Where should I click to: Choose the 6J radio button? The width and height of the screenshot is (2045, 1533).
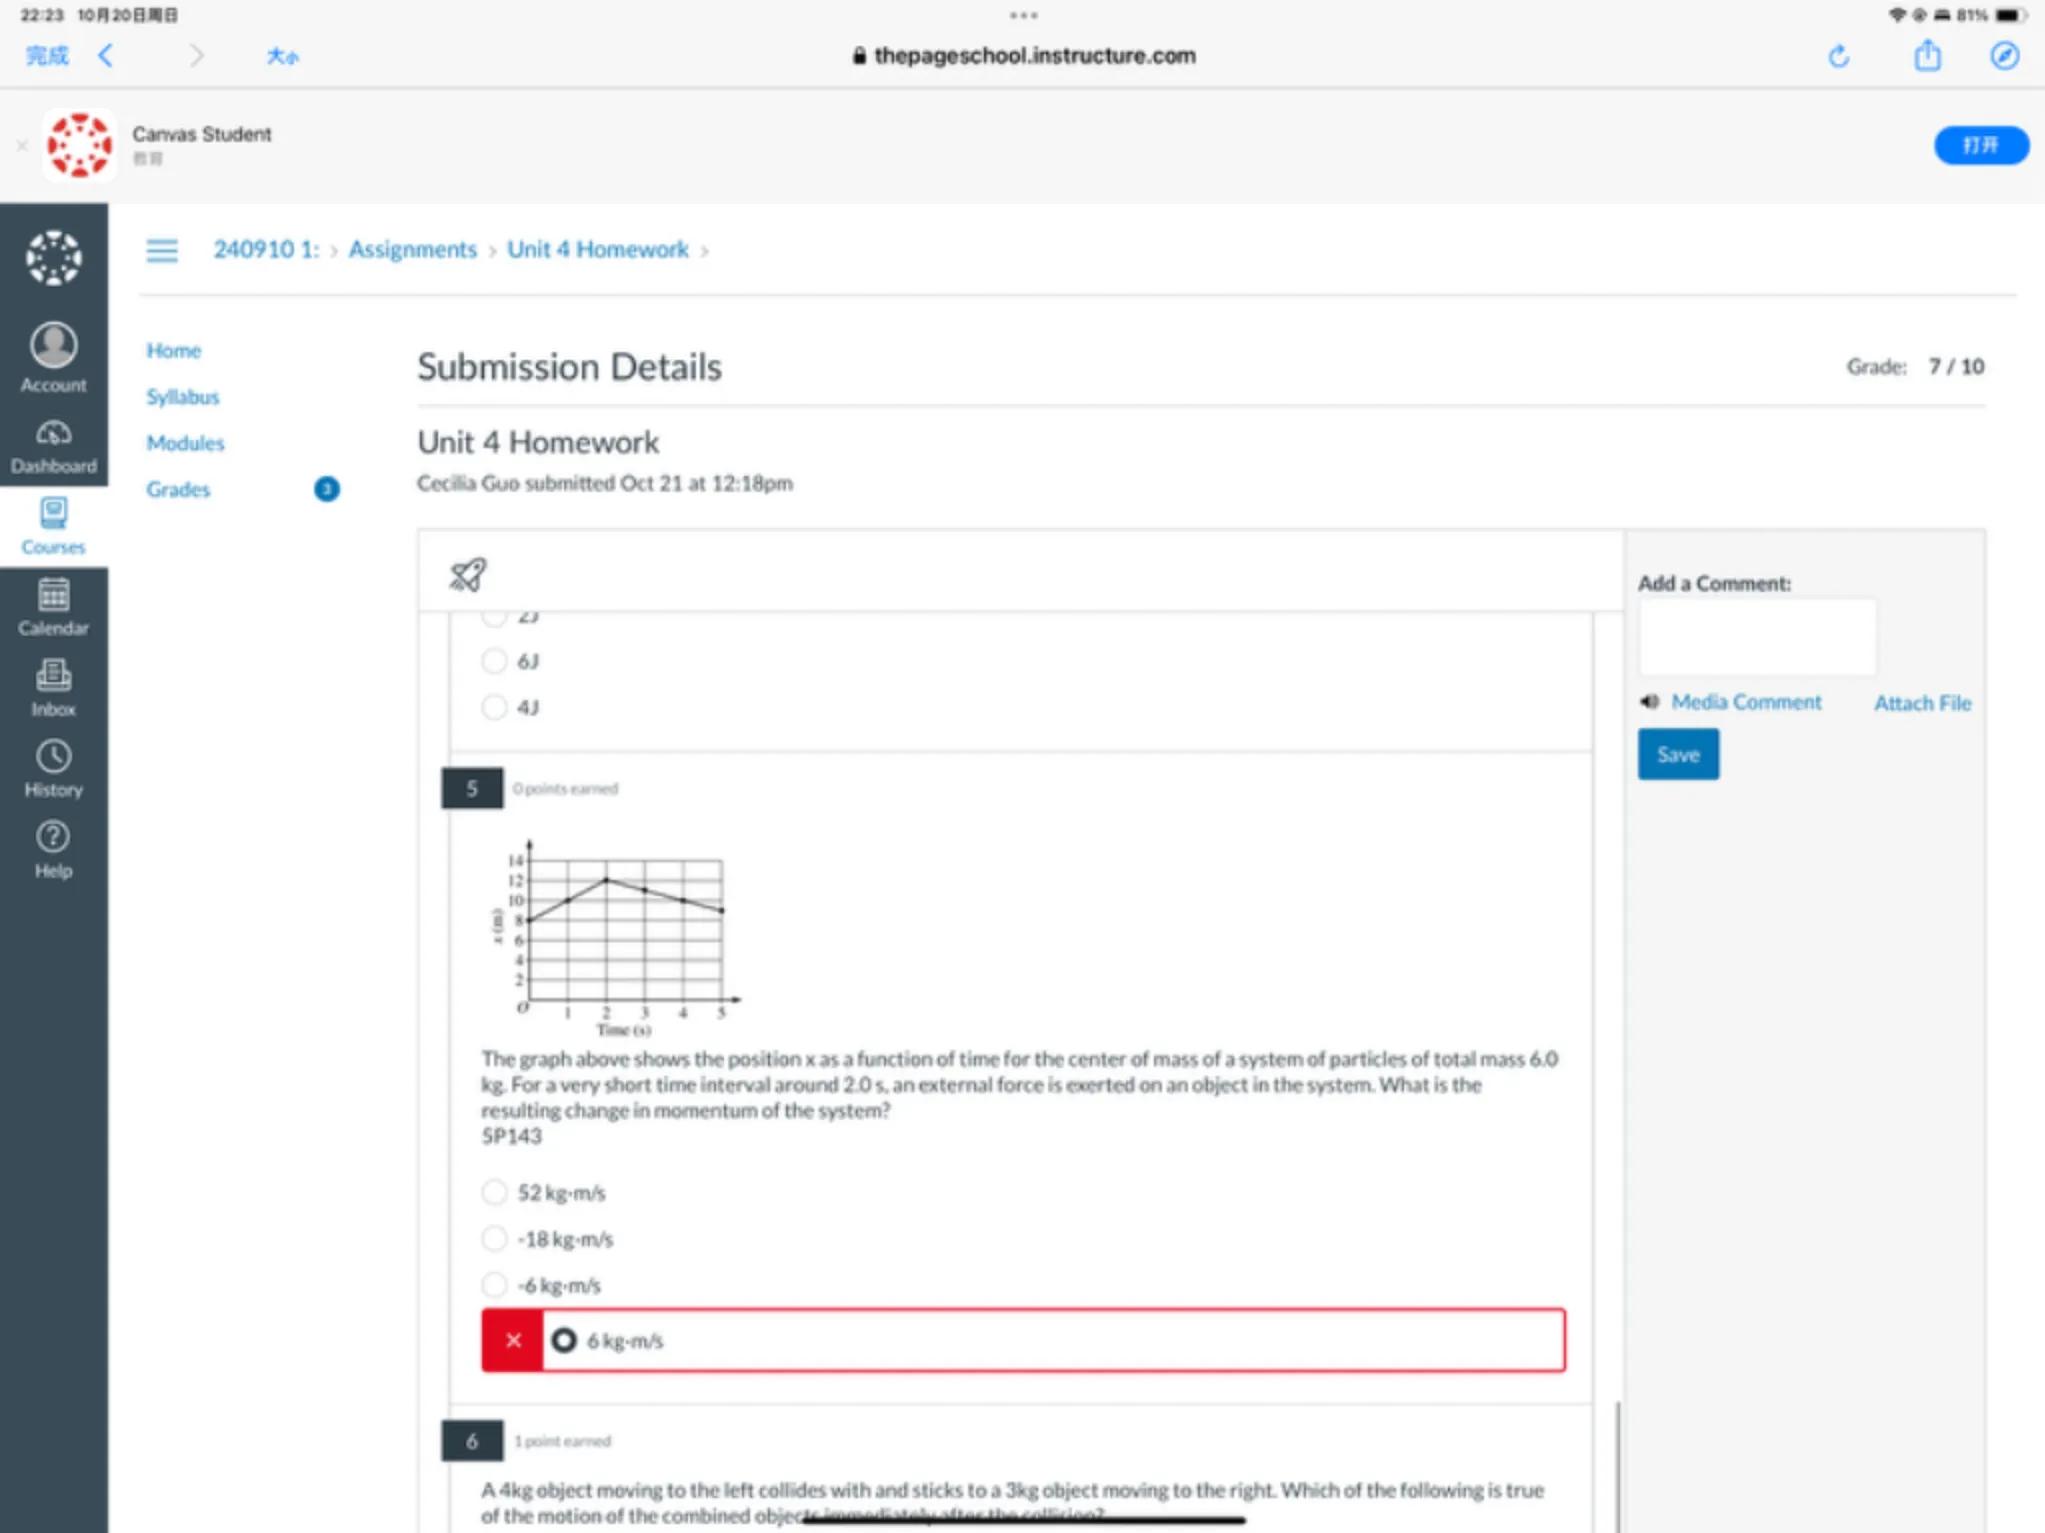point(494,661)
